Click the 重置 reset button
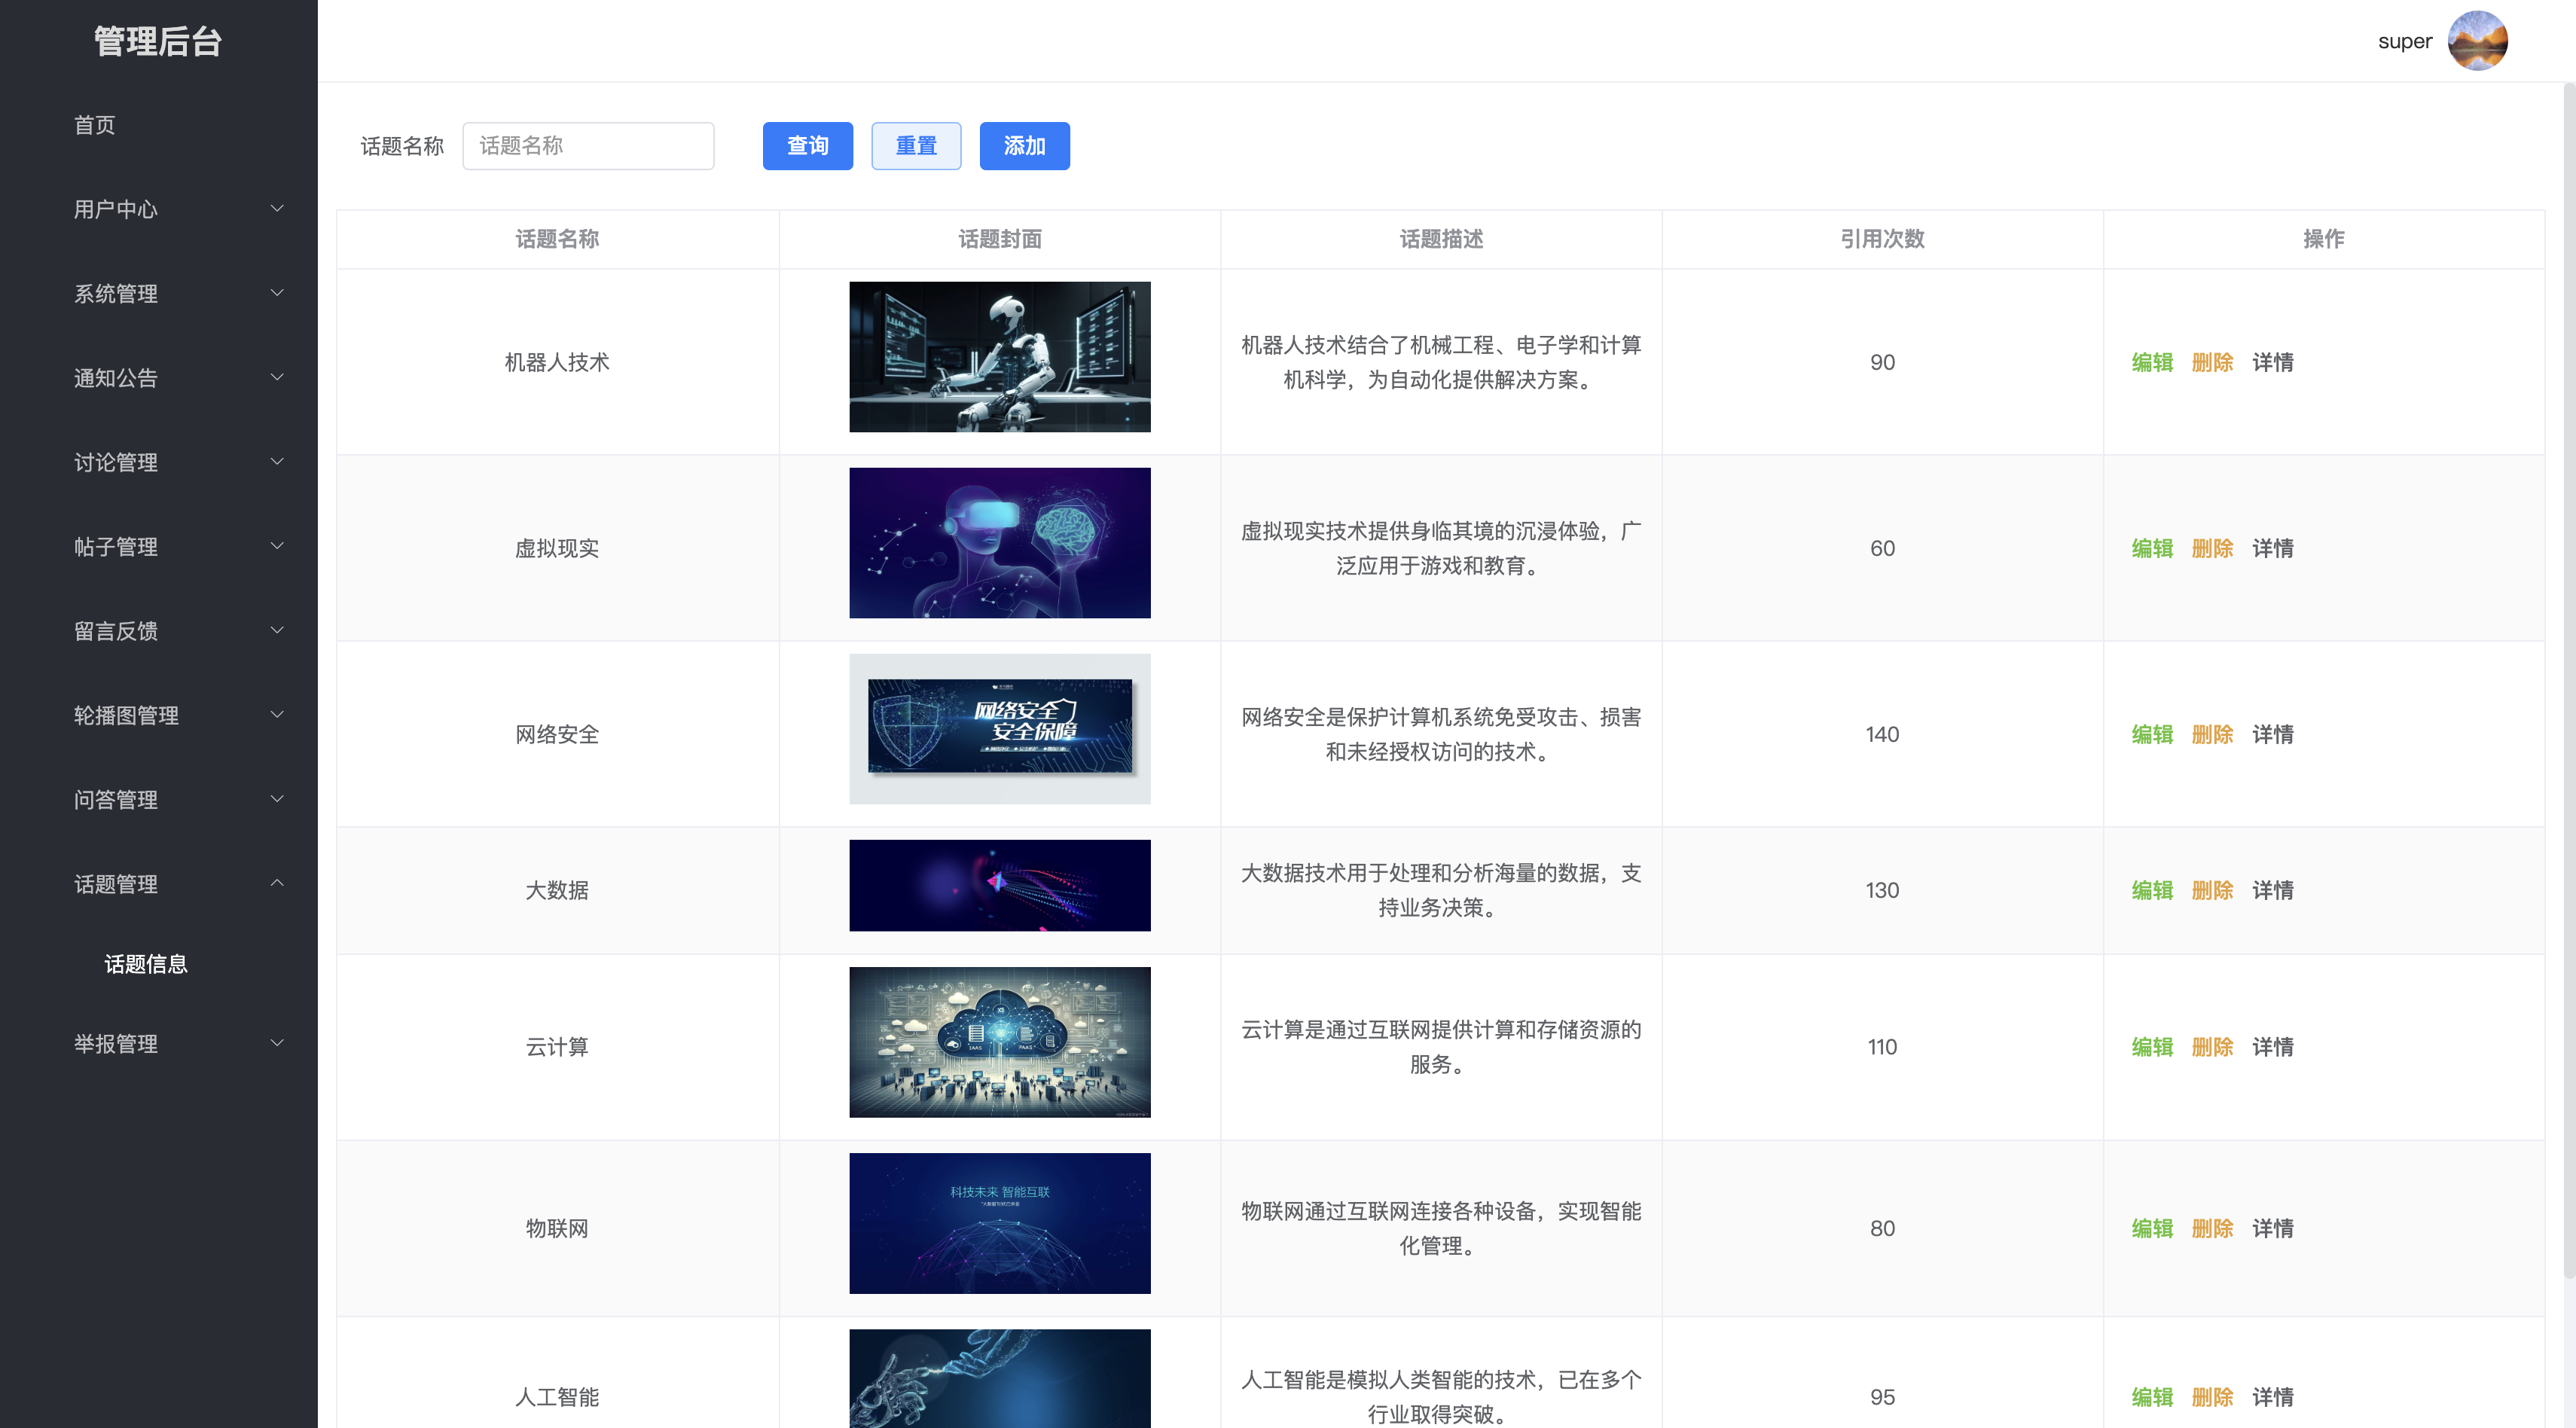This screenshot has width=2576, height=1428. [x=915, y=145]
